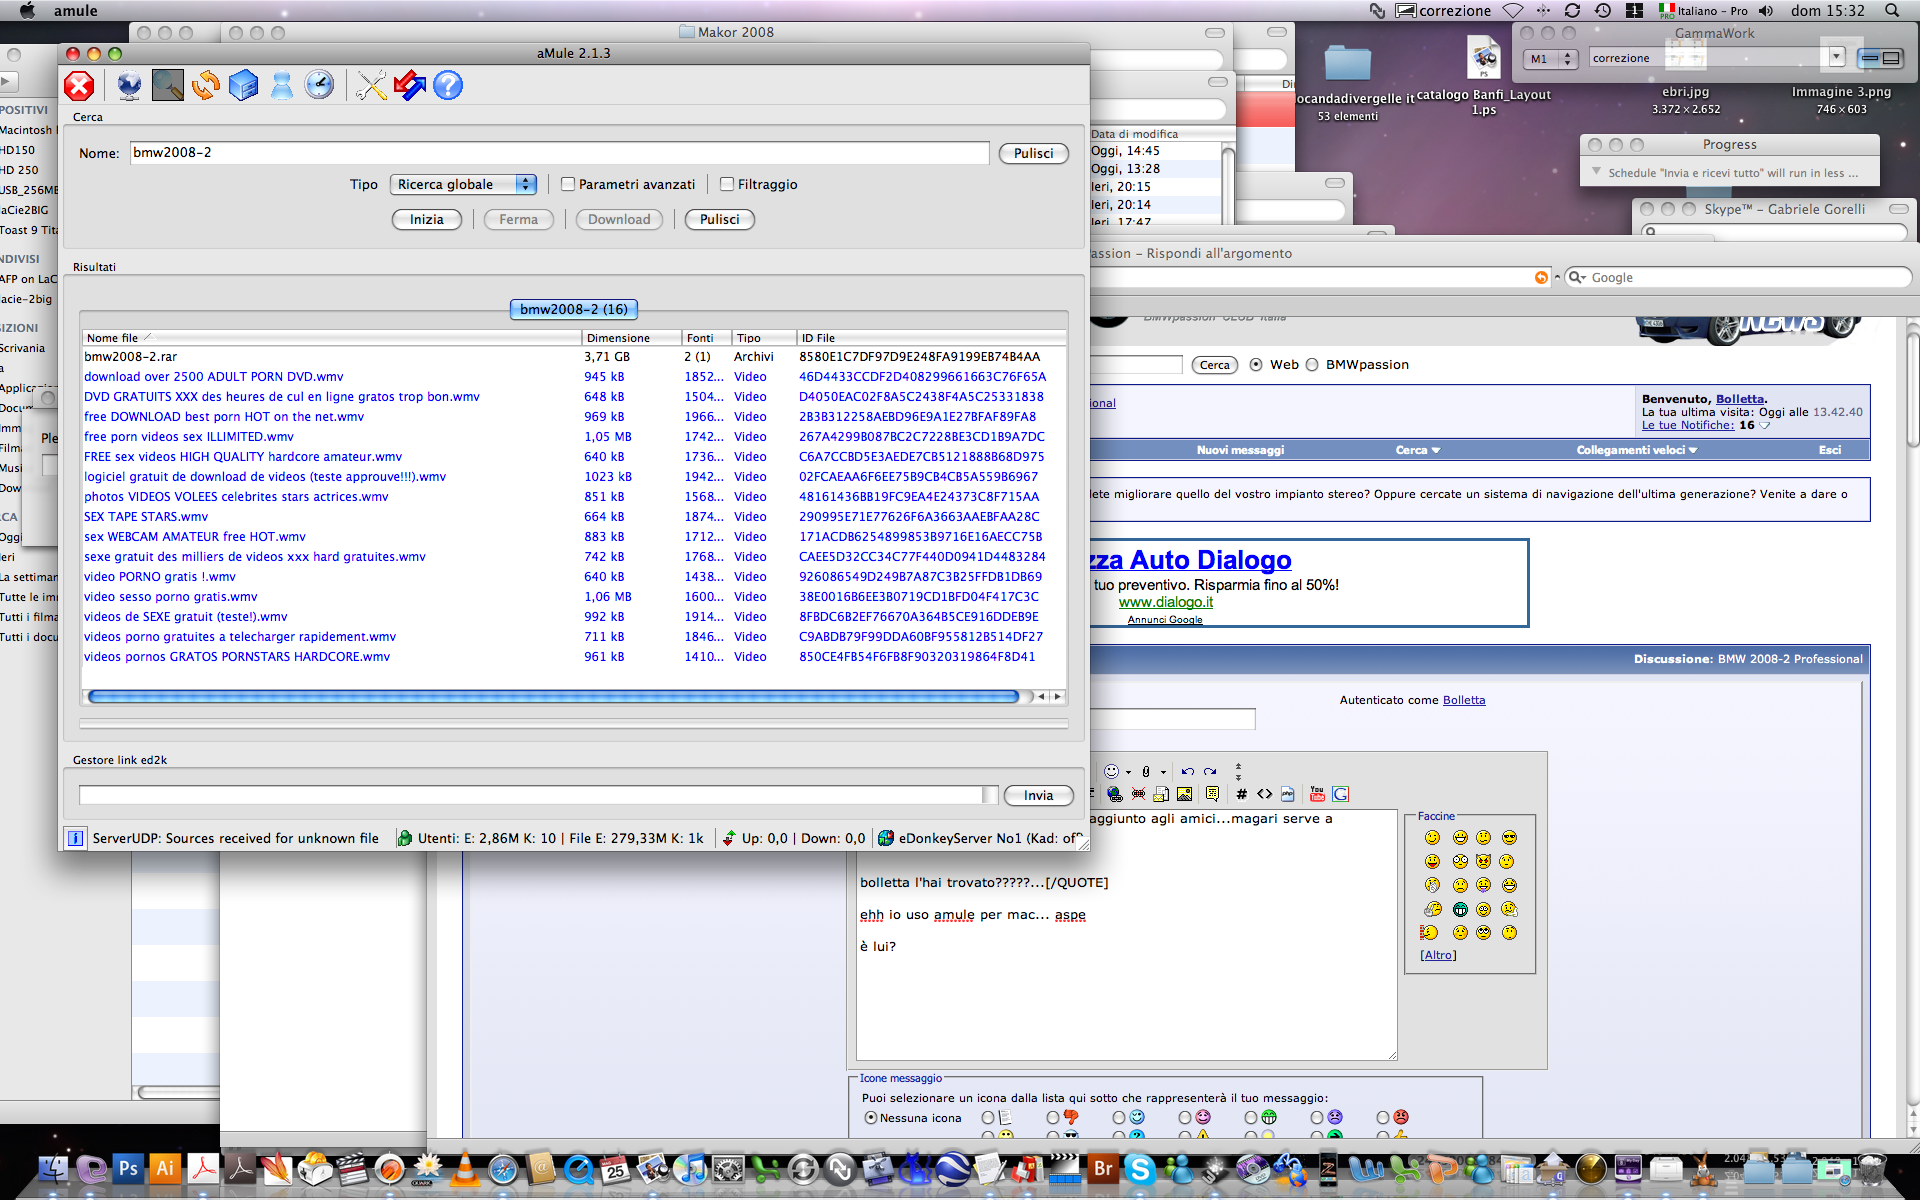The width and height of the screenshot is (1920, 1200).
Task: Open Skype from the Dock
Action: 1140,1168
